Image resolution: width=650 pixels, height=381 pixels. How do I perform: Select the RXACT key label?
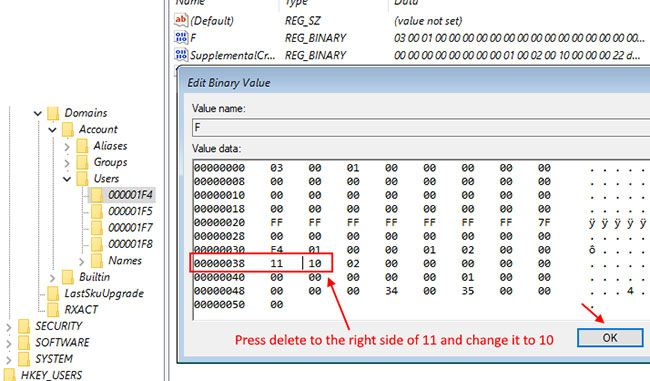(x=81, y=310)
